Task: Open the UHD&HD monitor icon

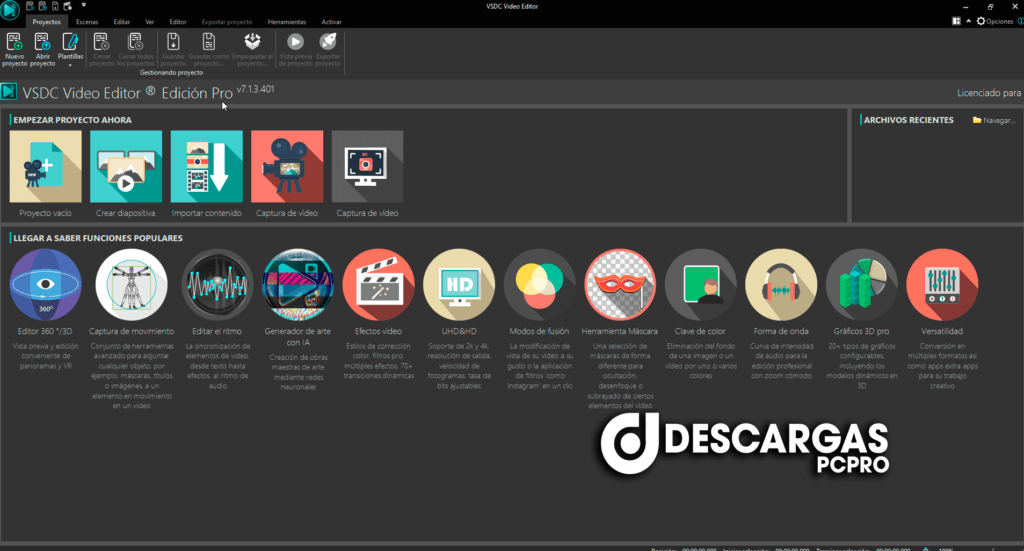Action: pyautogui.click(x=459, y=285)
